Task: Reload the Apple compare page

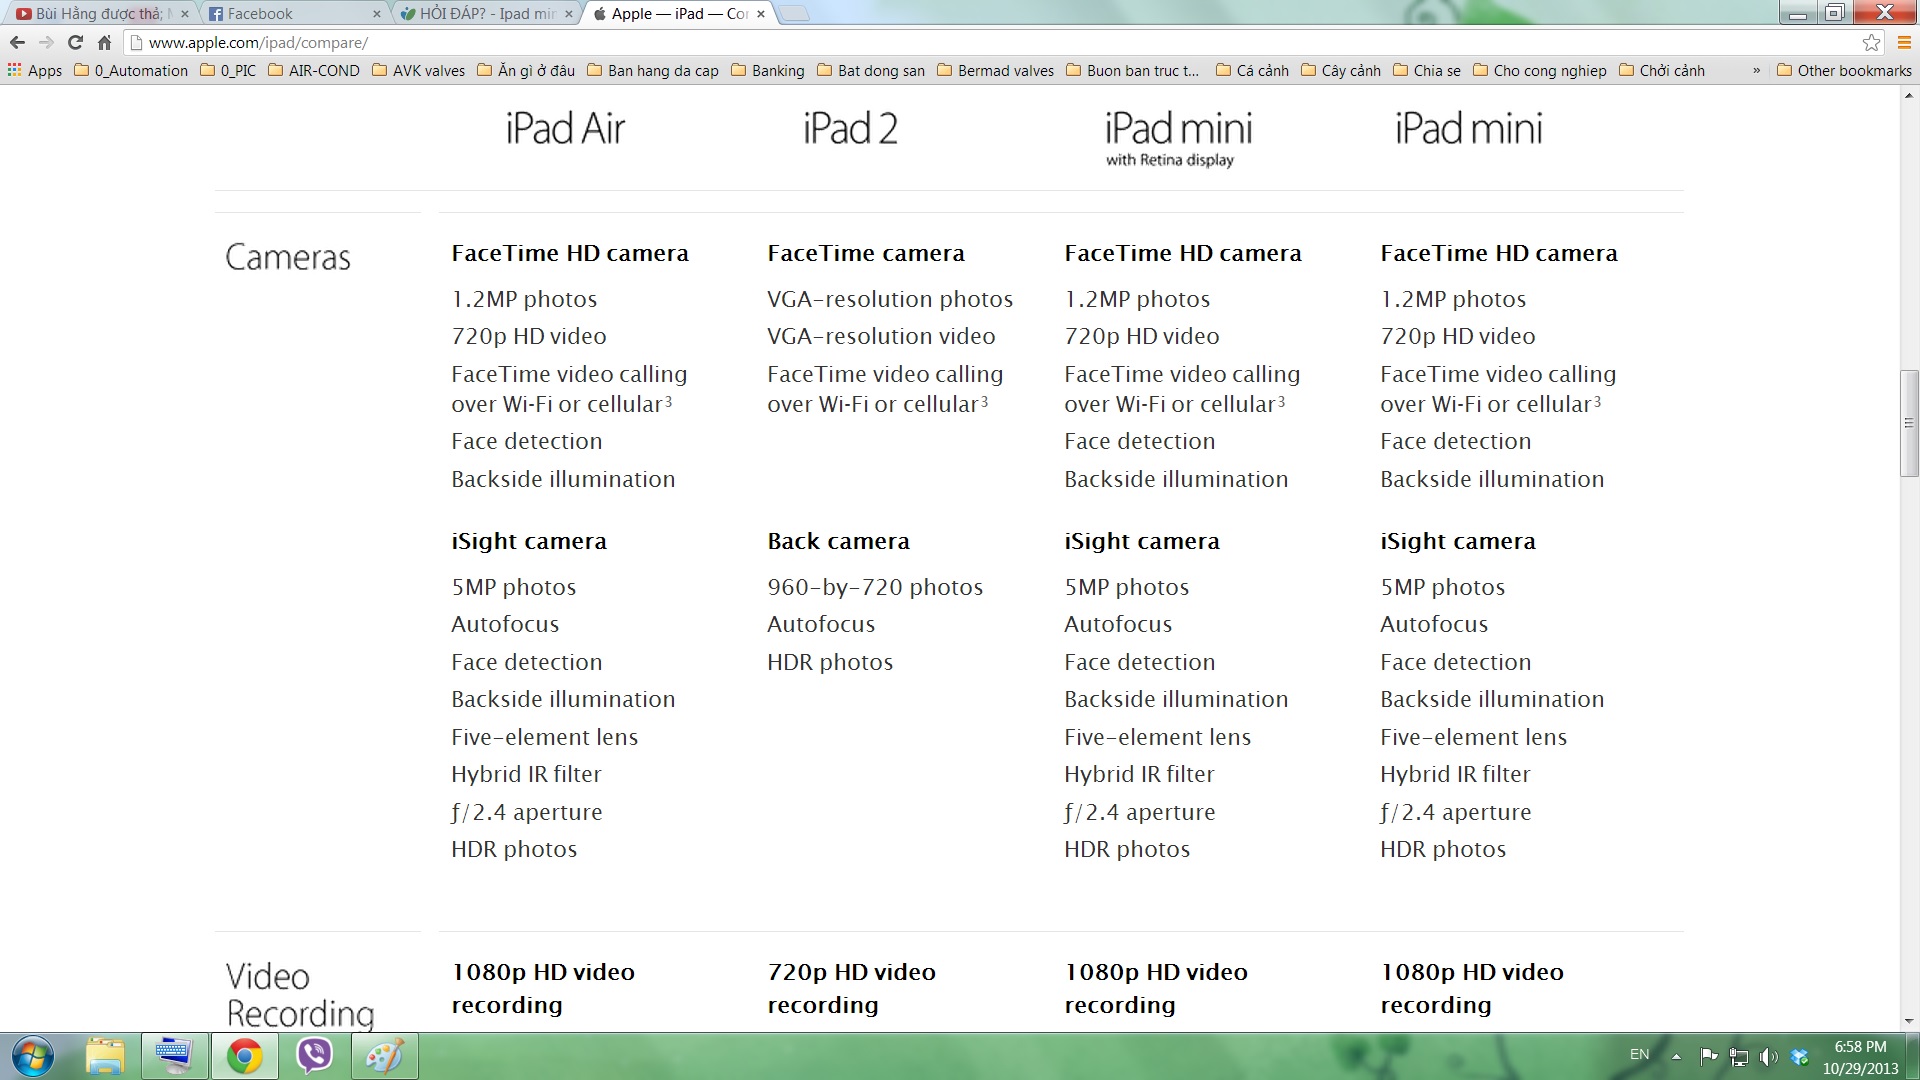Action: coord(75,42)
